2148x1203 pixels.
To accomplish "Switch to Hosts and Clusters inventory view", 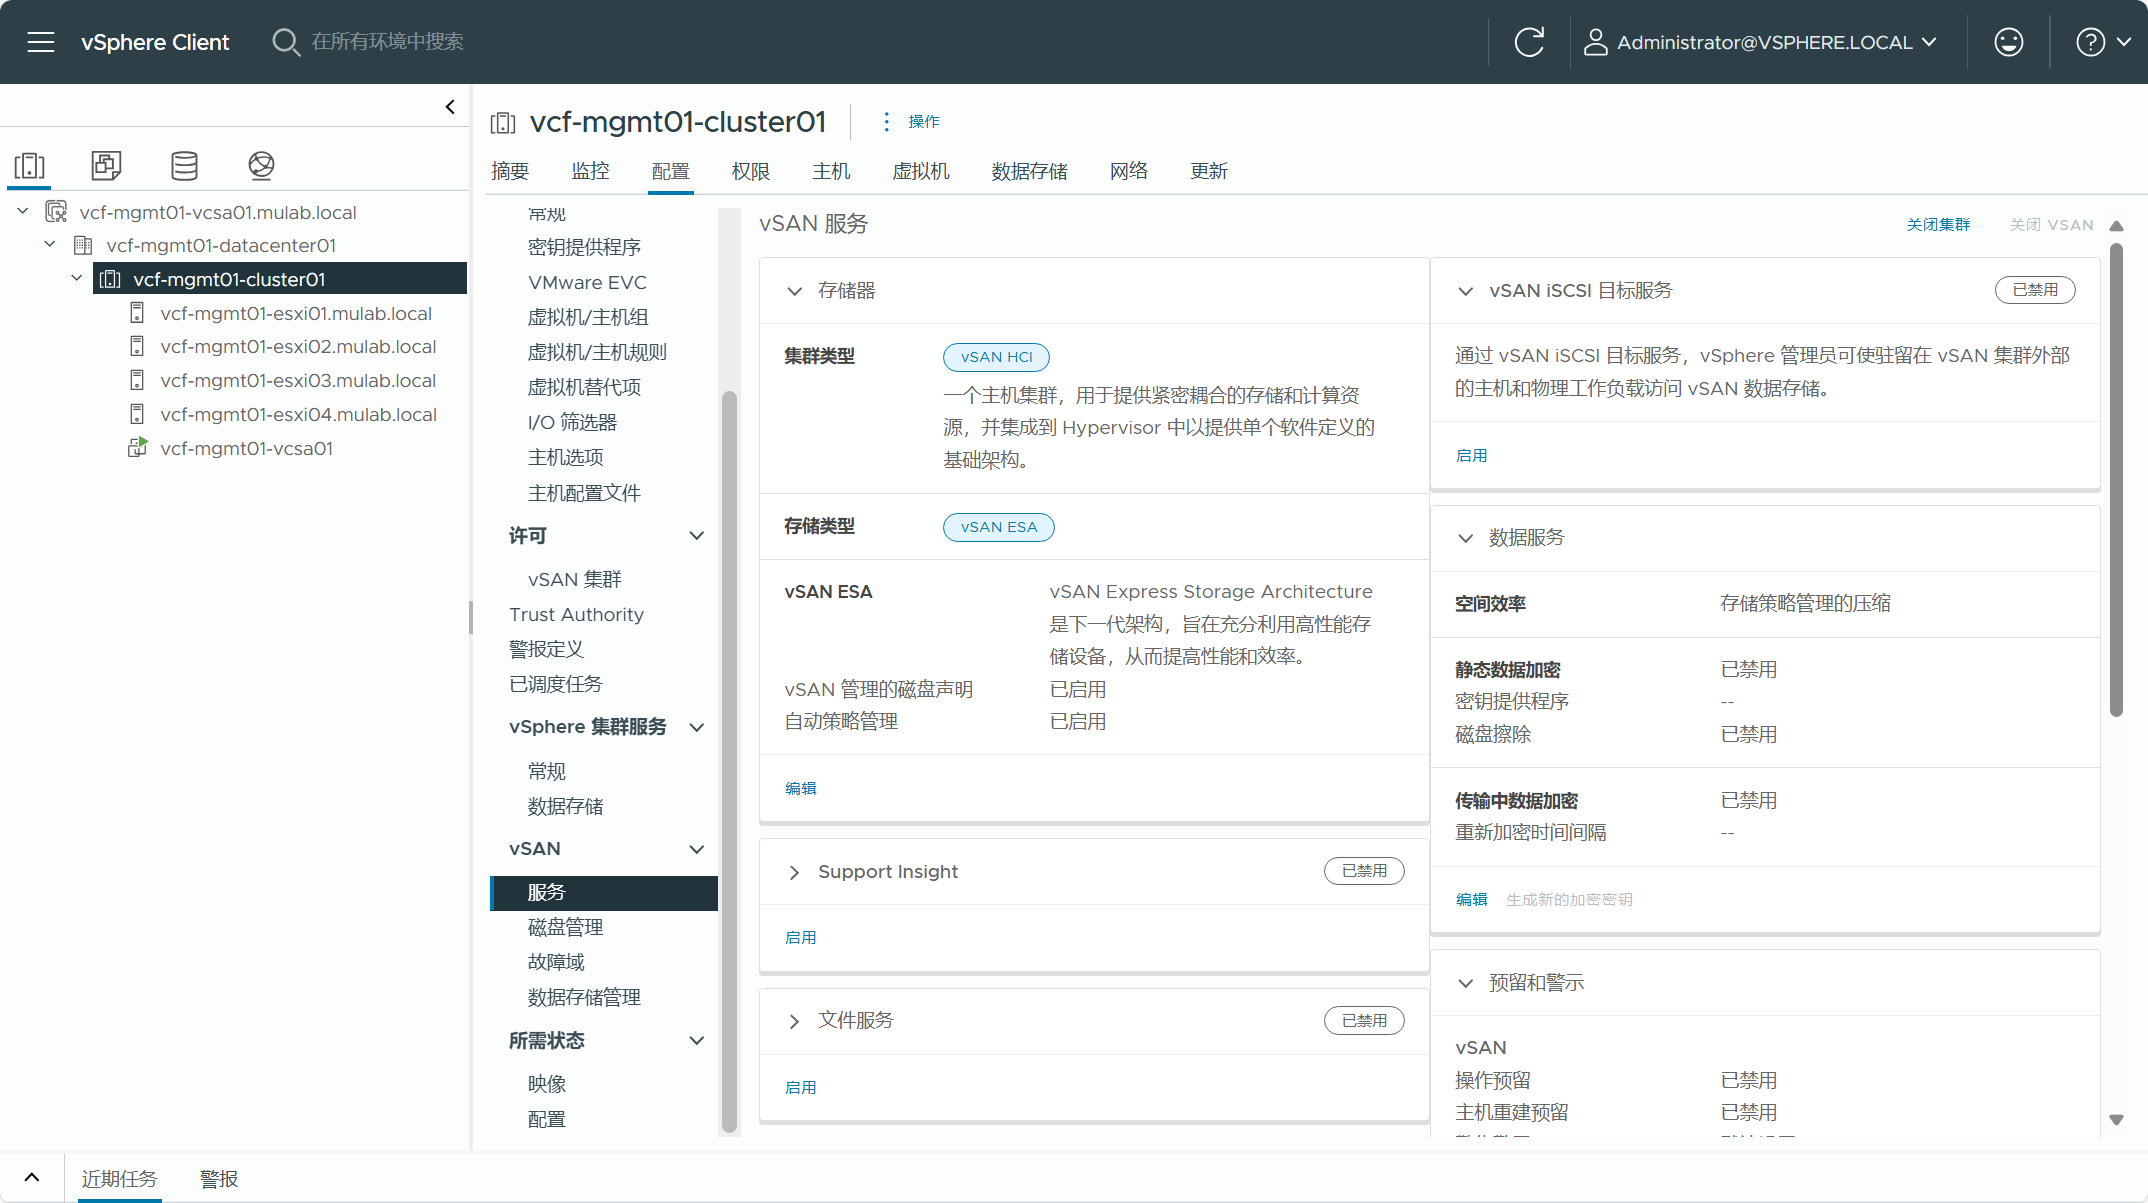I will (30, 166).
